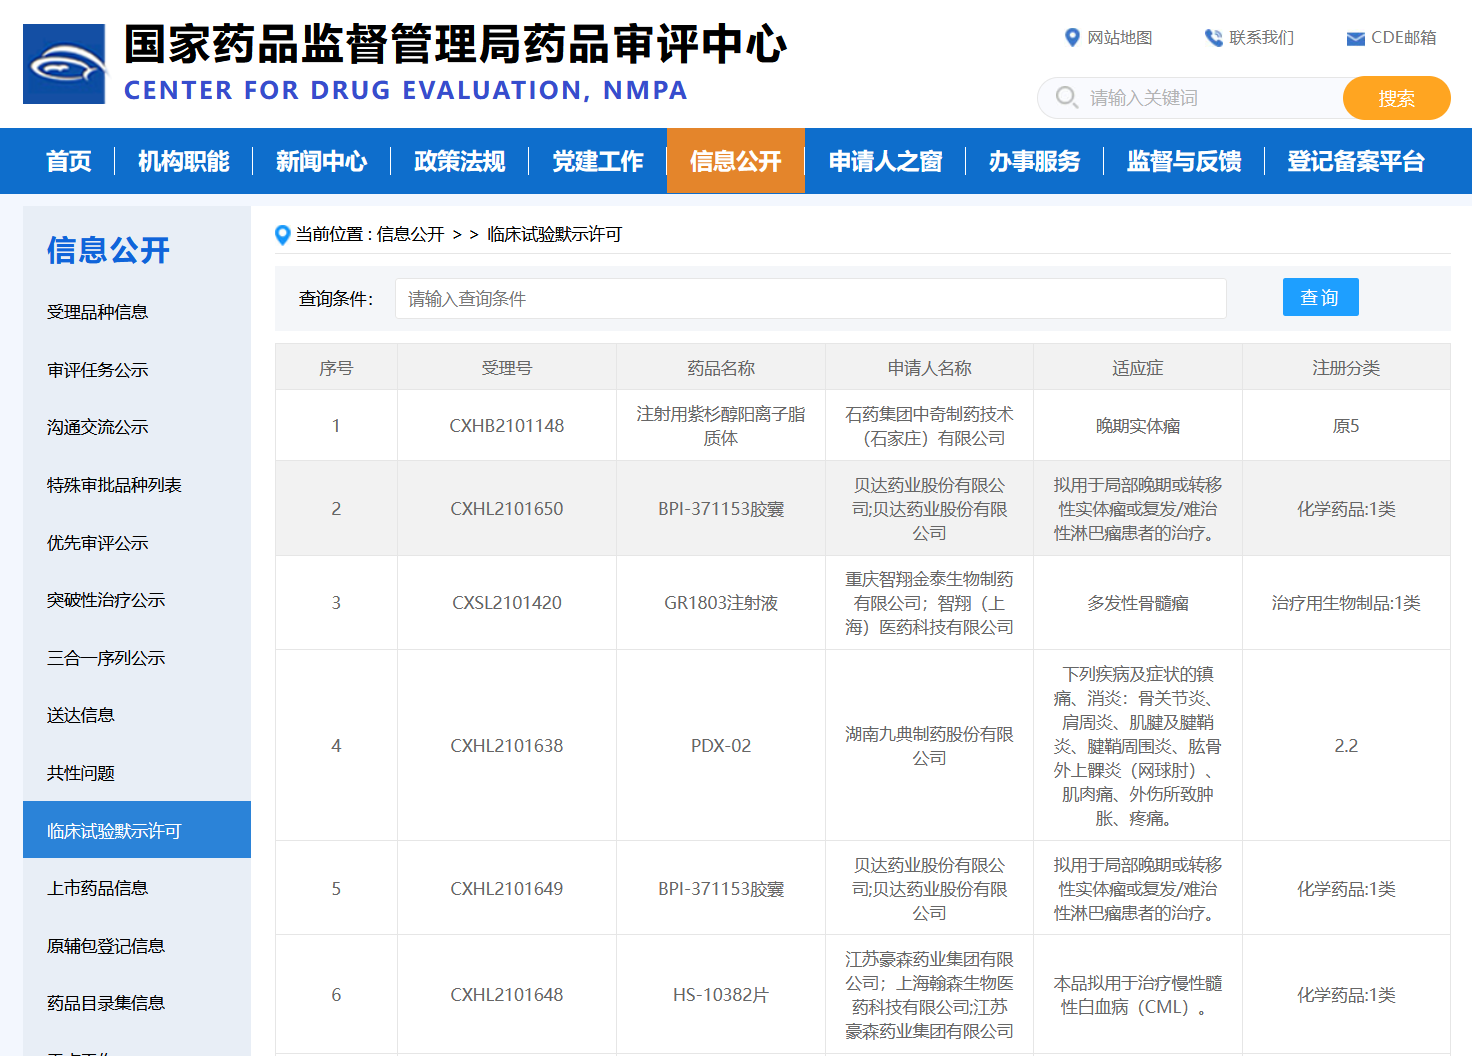Click the 受理号 column header

[x=506, y=368]
